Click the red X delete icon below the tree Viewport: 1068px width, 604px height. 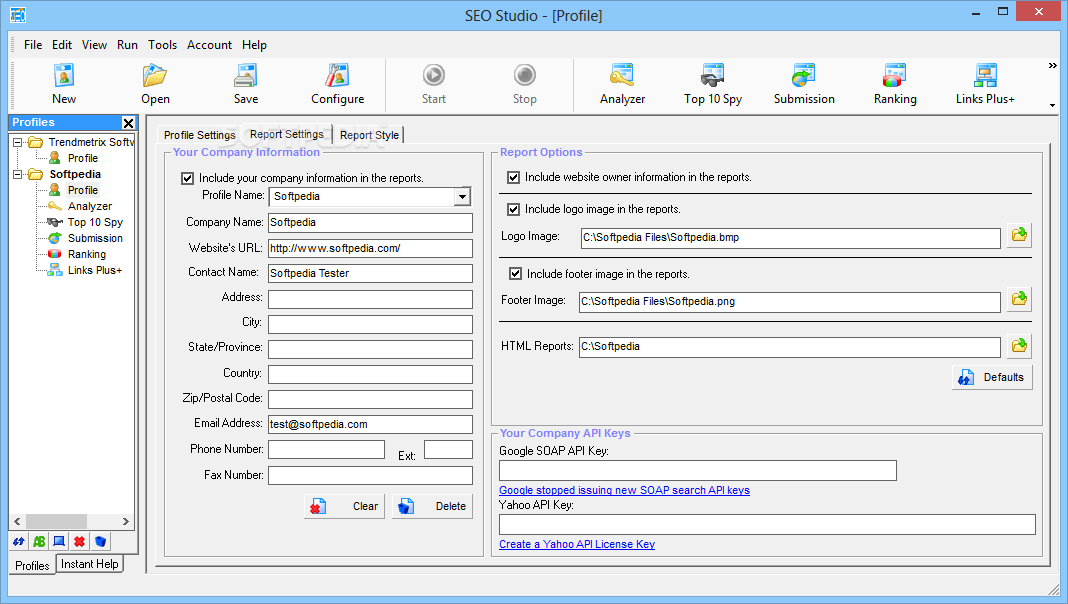click(x=80, y=541)
